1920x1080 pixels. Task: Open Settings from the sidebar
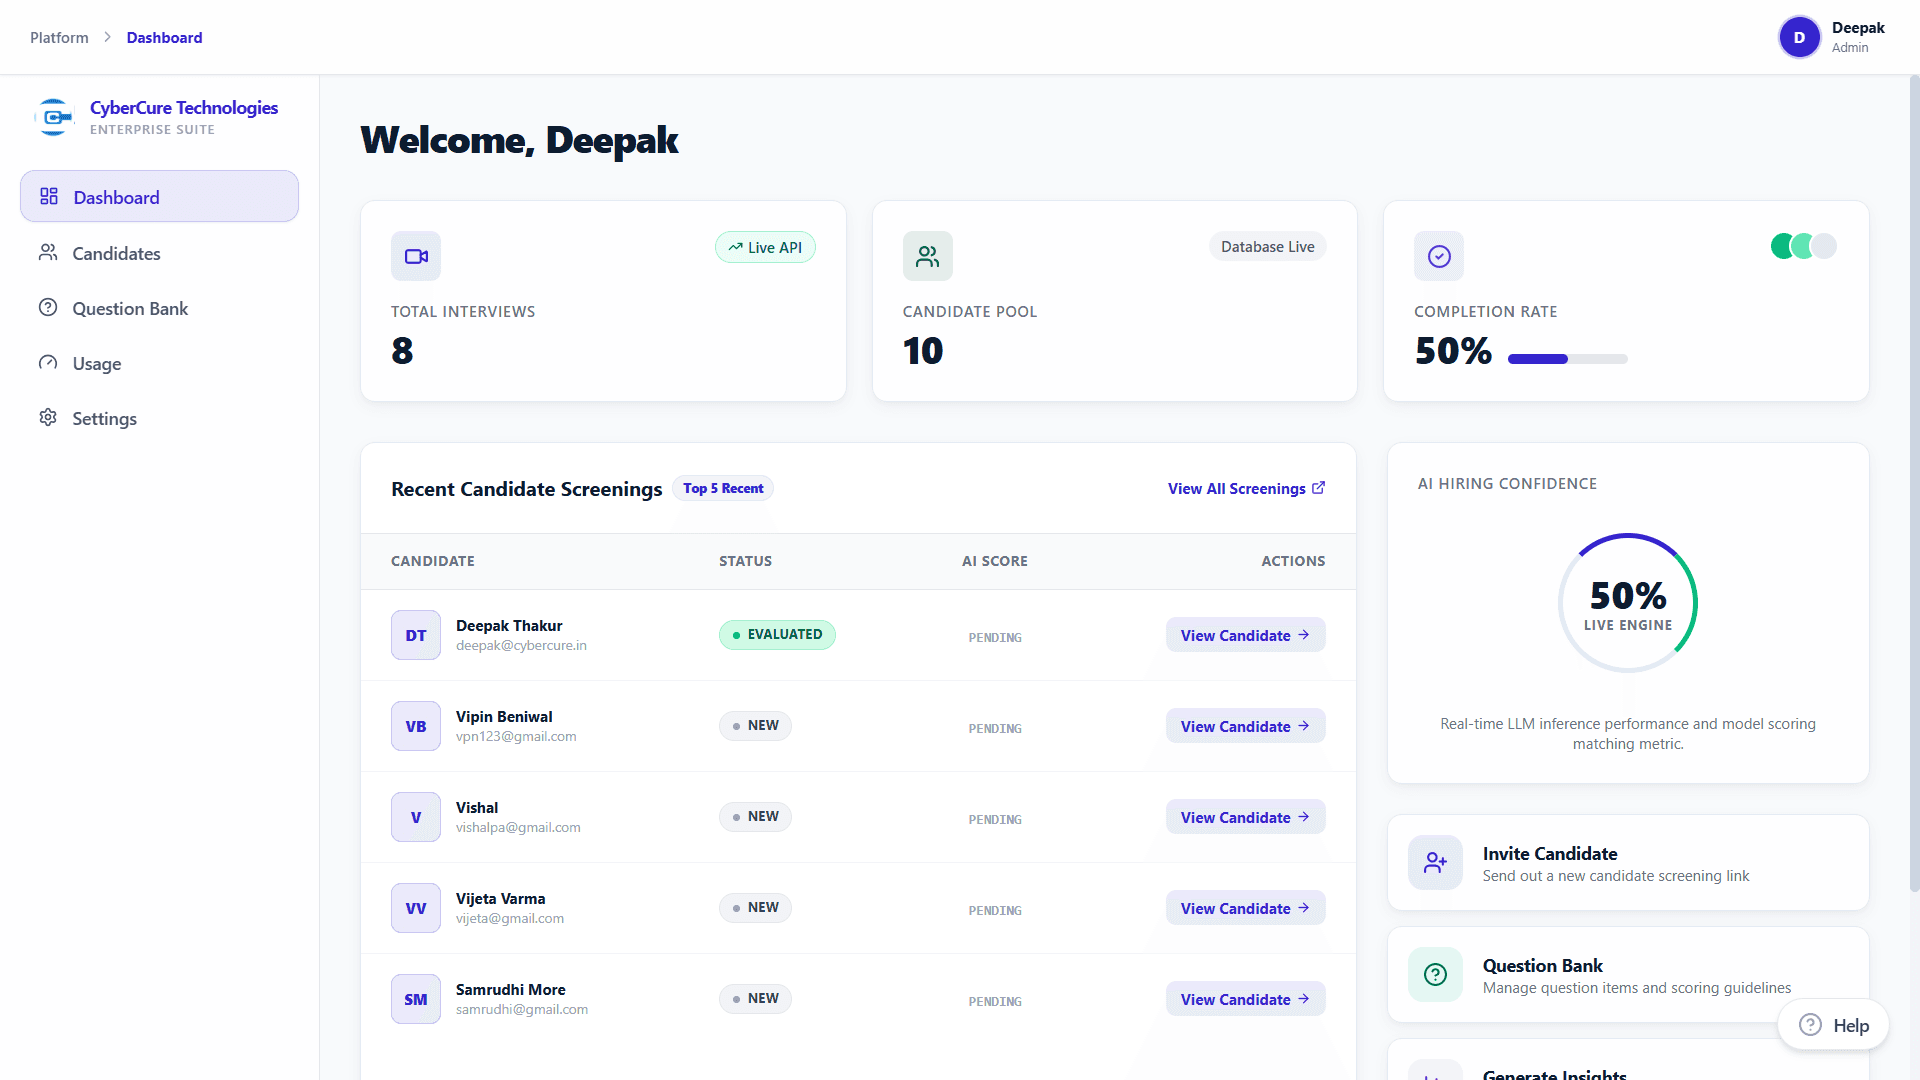coord(159,418)
